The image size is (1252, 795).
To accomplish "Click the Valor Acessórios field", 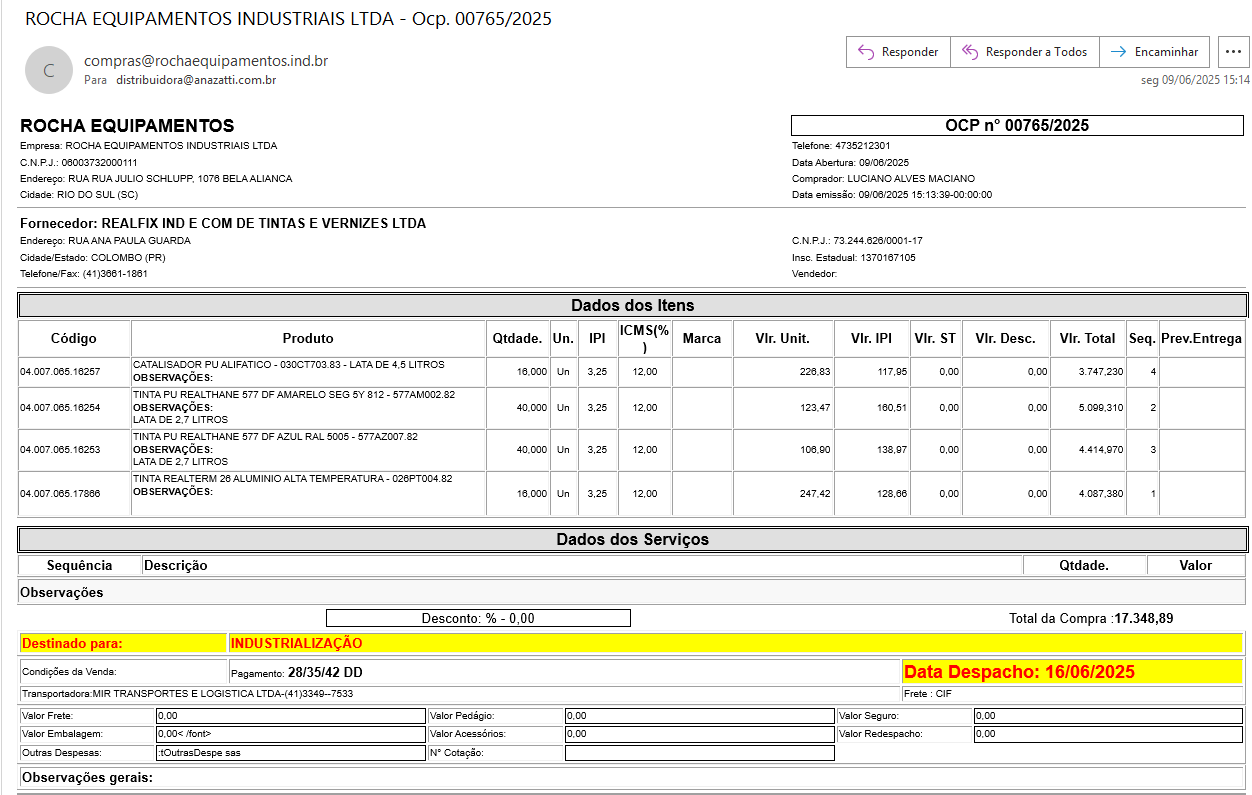I will pyautogui.click(x=699, y=734).
